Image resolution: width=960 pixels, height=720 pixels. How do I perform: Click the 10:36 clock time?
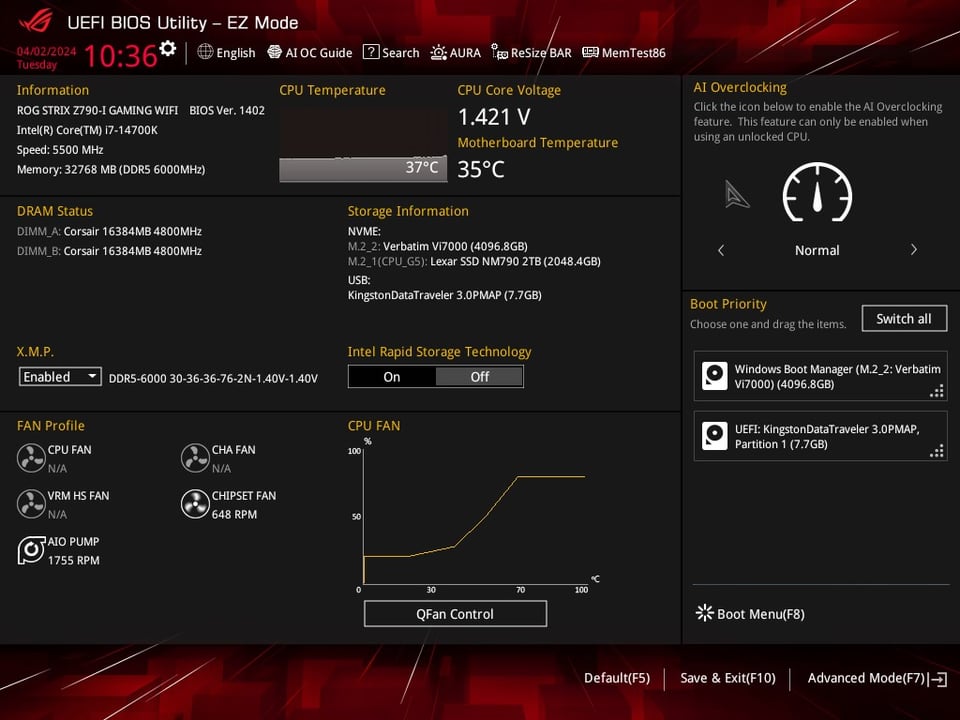(x=121, y=56)
